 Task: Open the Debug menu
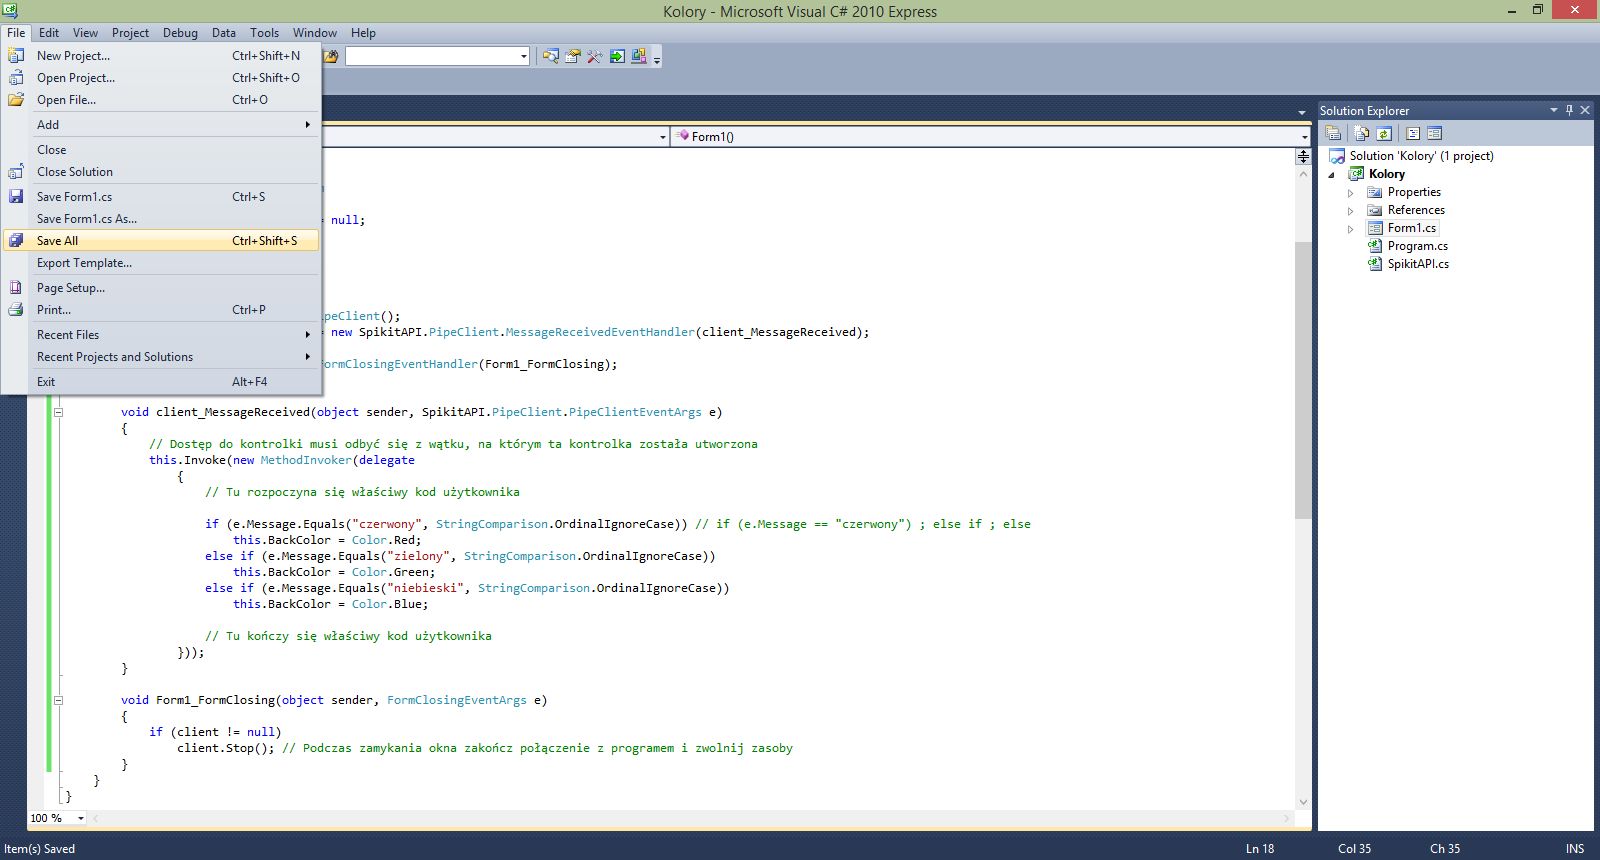pyautogui.click(x=180, y=33)
